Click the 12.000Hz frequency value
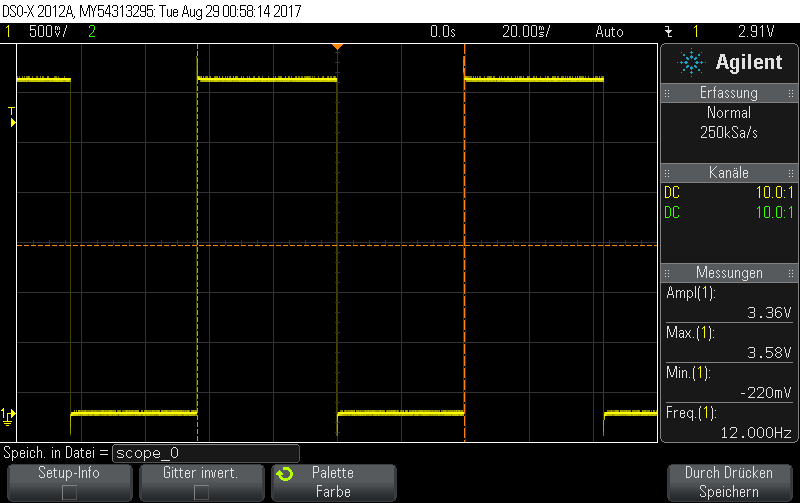This screenshot has width=800, height=503. pos(756,433)
